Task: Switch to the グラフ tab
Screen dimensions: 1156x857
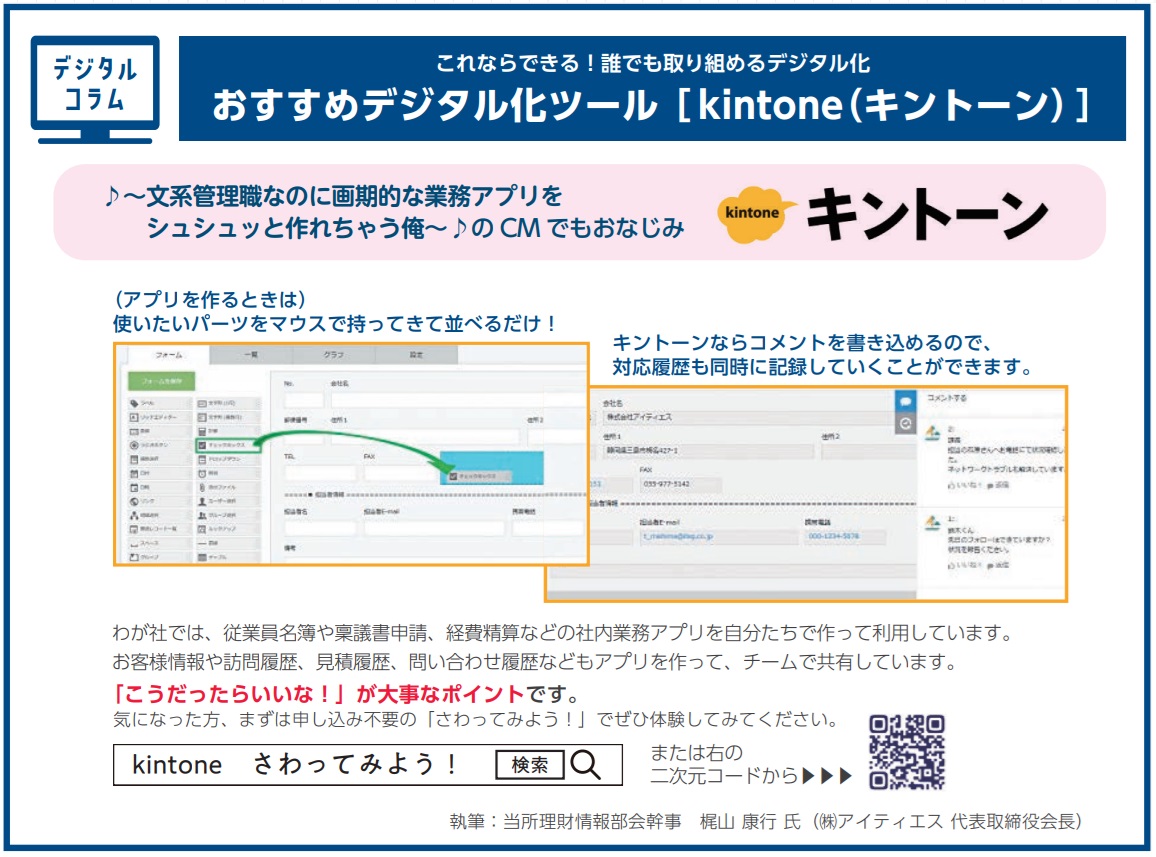Action: pyautogui.click(x=334, y=355)
